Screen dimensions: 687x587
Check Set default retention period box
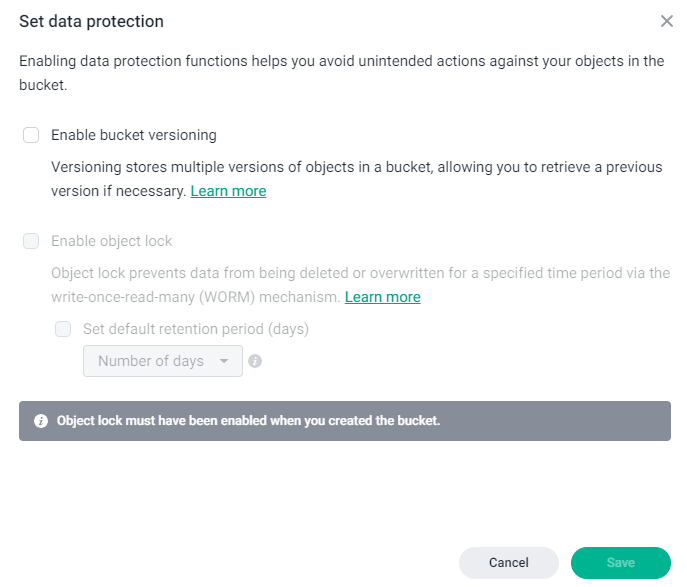(63, 329)
